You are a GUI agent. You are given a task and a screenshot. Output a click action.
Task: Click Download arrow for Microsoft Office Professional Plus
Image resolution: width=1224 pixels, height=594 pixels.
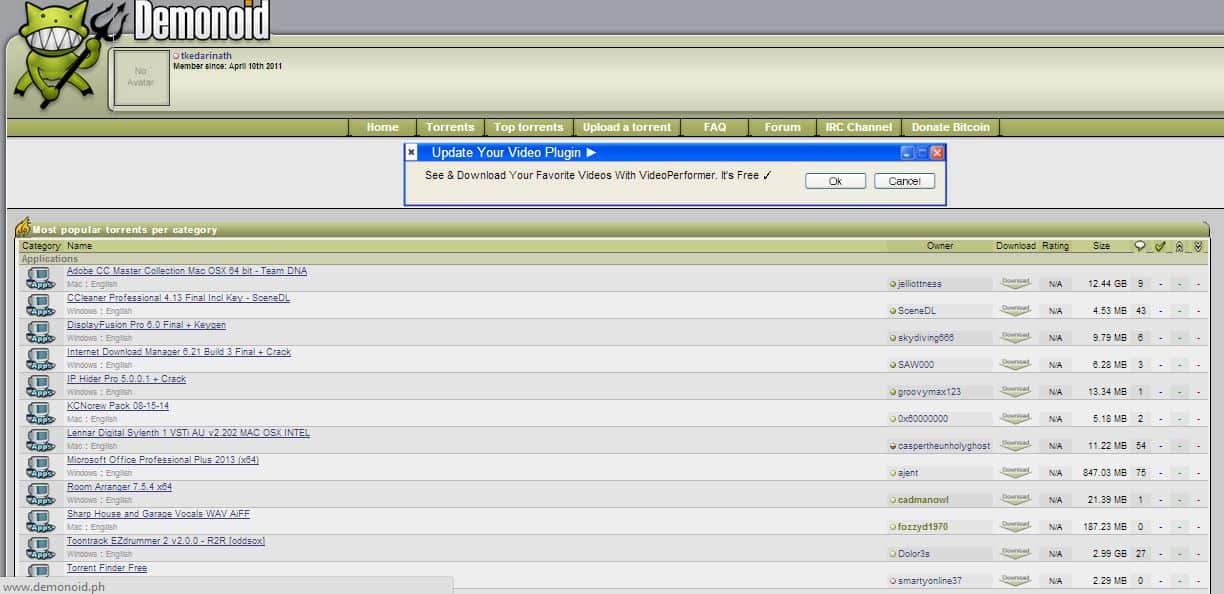pos(1015,472)
